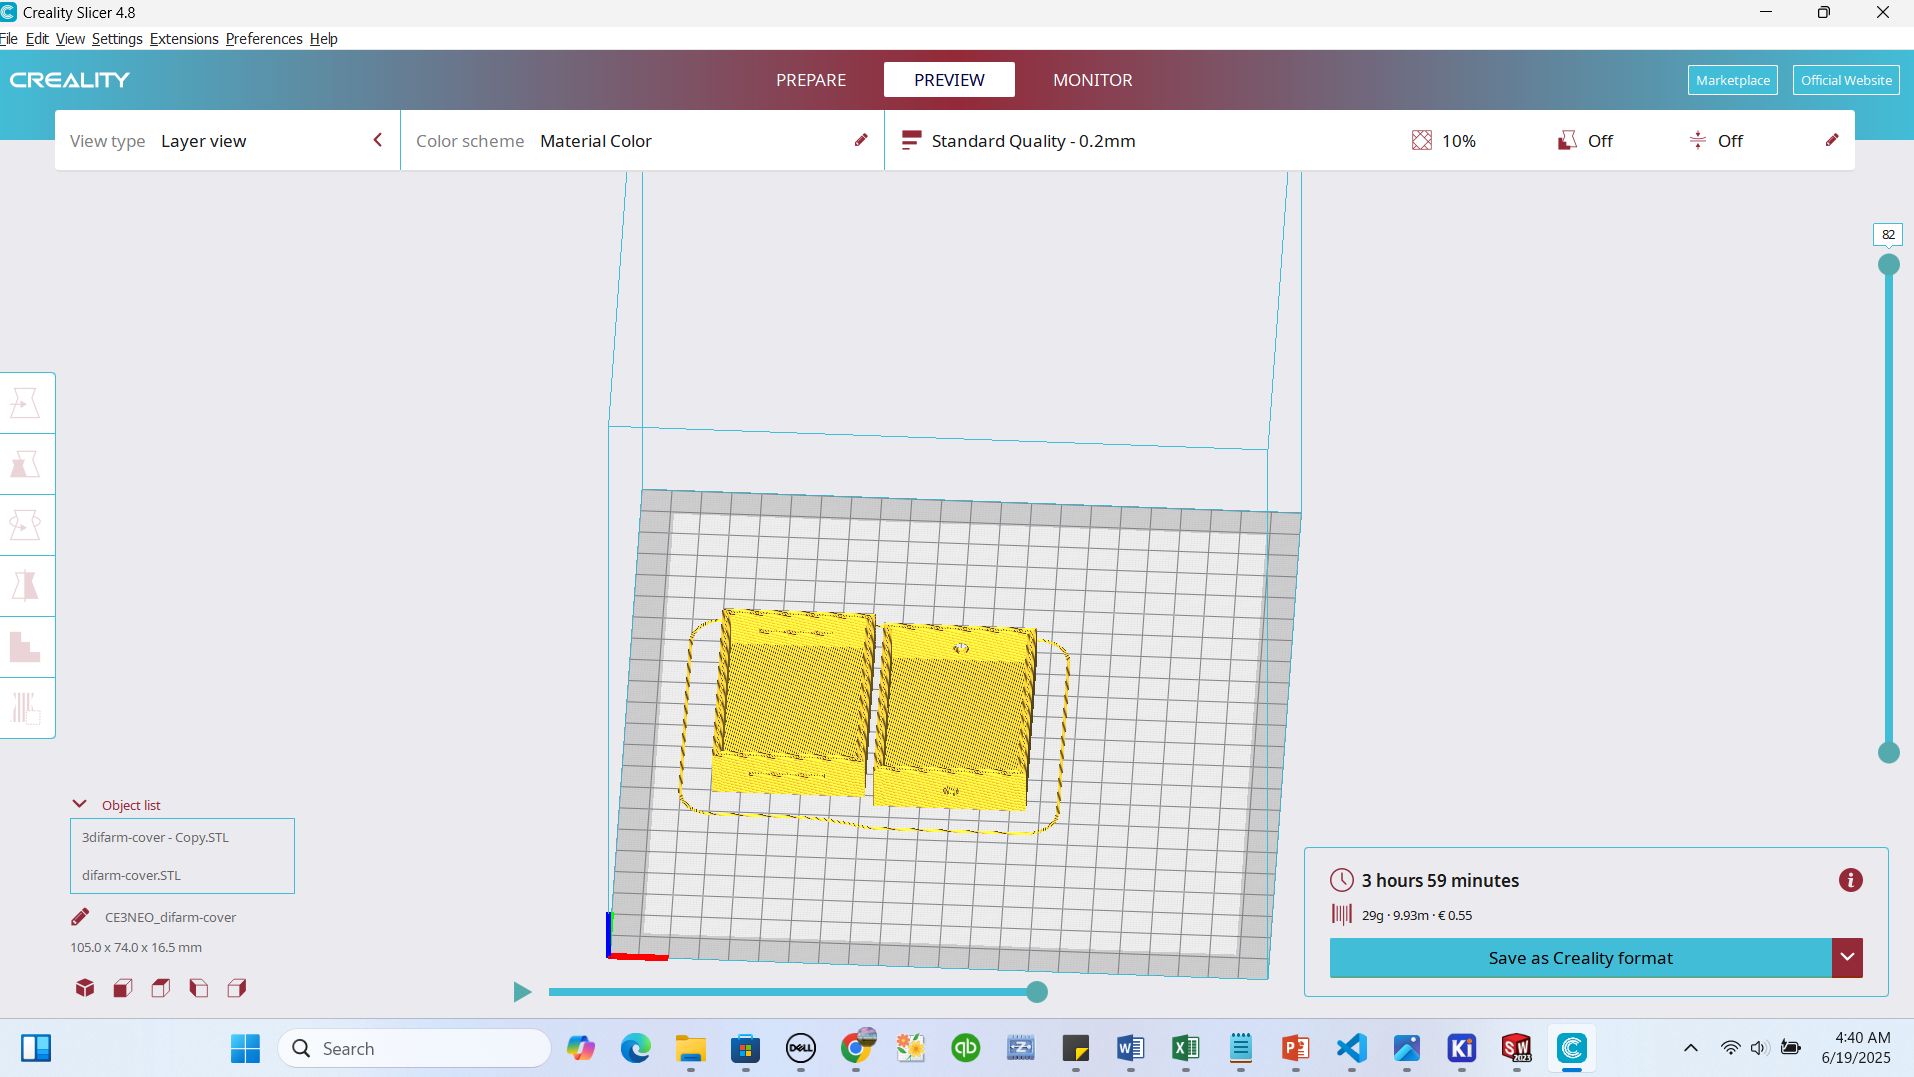Click the clock icon beside print time

[x=1341, y=880]
